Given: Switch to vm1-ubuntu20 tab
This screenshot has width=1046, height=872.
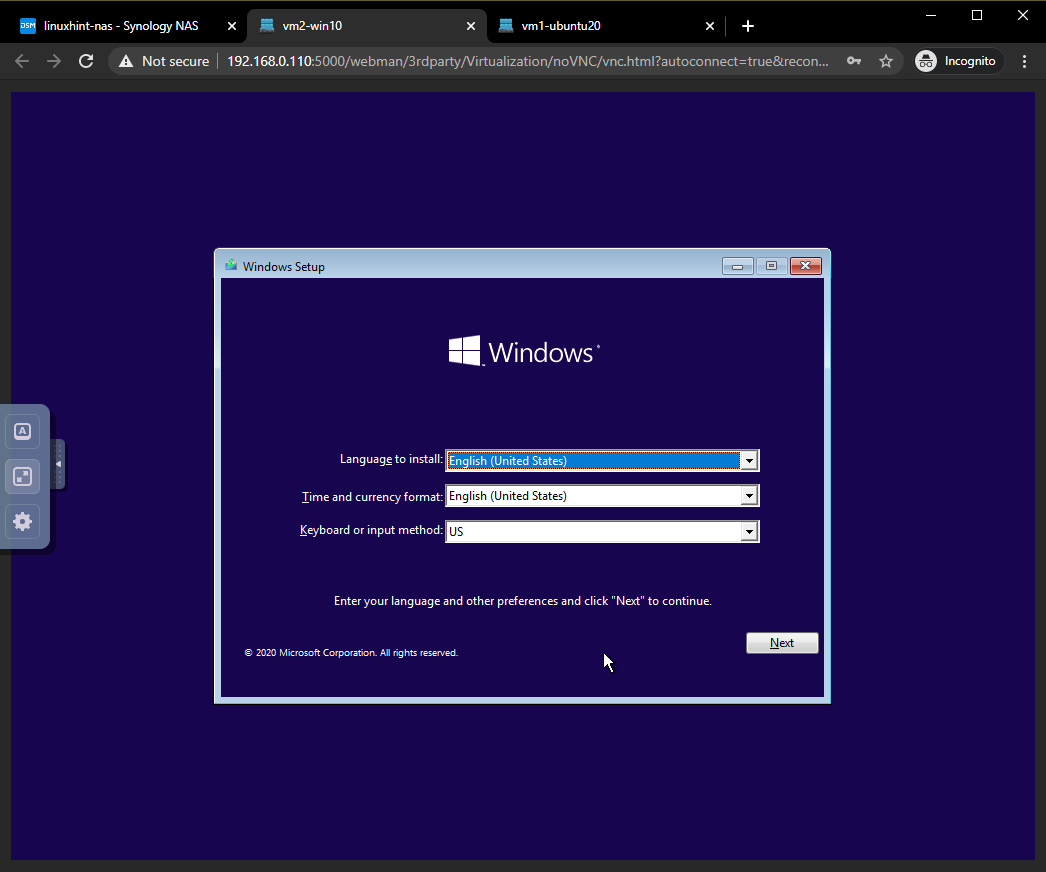Looking at the screenshot, I should click(x=600, y=26).
